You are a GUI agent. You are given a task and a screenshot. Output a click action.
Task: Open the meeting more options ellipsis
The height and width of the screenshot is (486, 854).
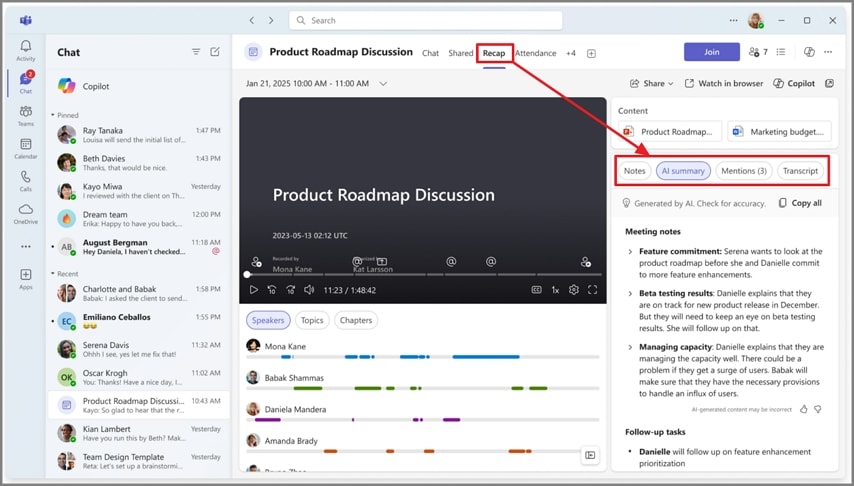coord(828,52)
